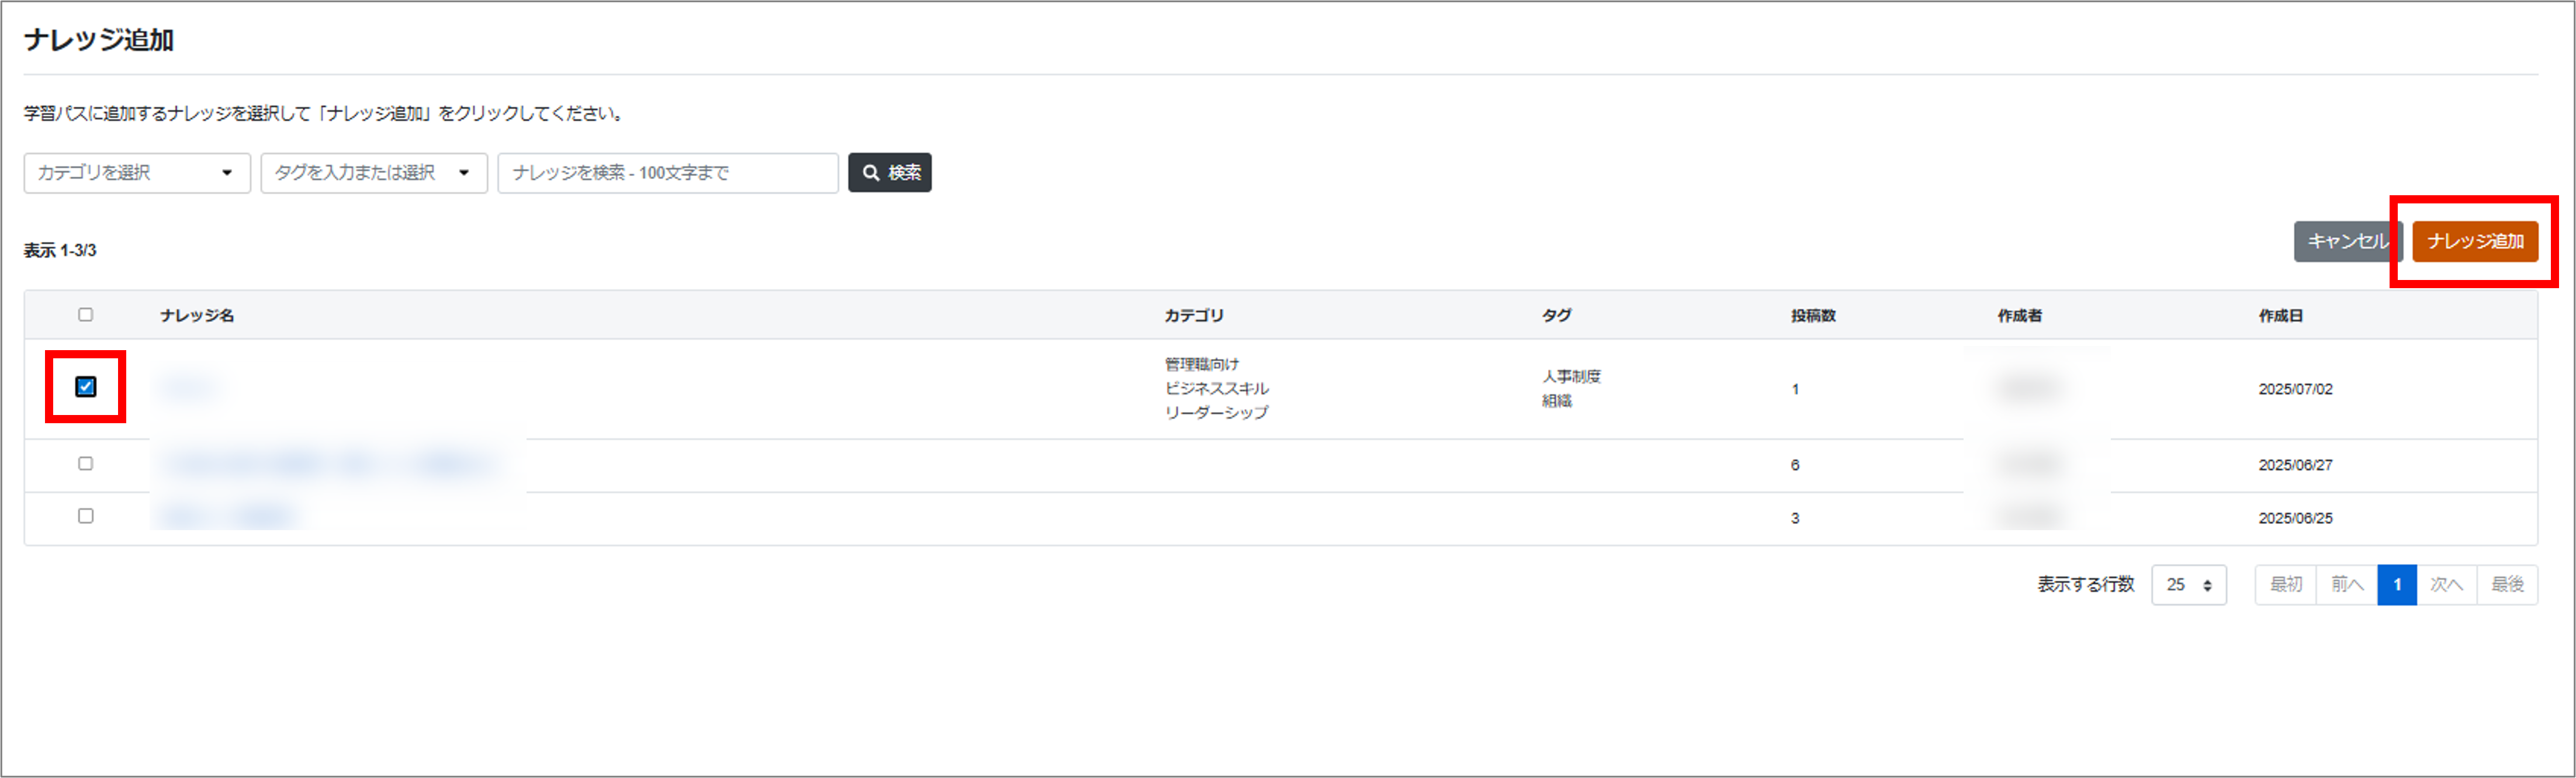This screenshot has height=778, width=2576.
Task: Open the third knowledge name link
Action: 228,517
